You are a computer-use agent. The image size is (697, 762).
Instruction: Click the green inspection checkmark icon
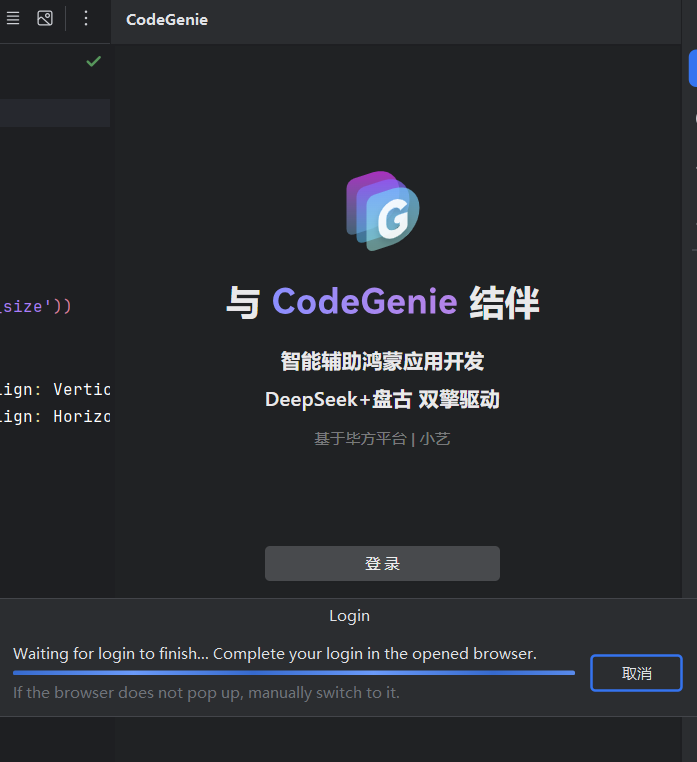(x=93, y=62)
